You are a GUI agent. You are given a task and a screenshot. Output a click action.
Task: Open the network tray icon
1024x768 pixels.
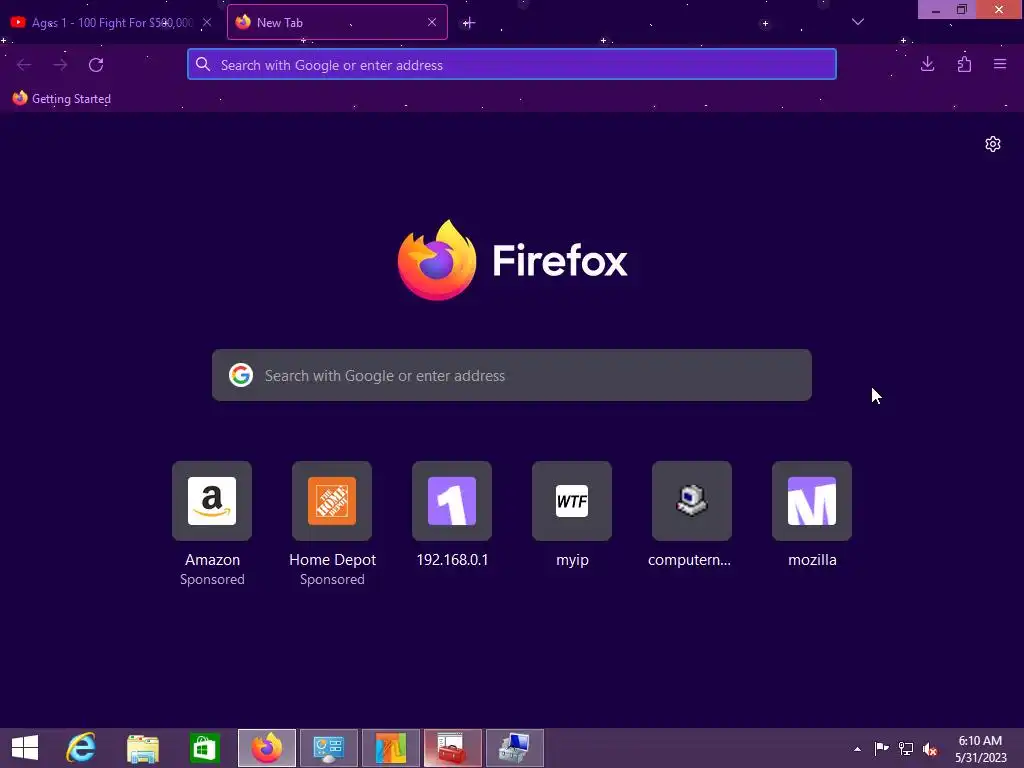[906, 748]
